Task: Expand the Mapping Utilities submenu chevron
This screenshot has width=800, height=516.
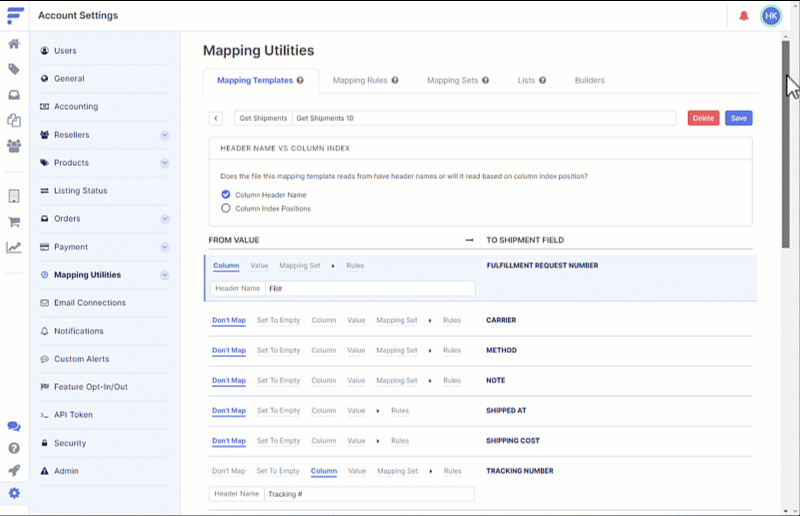Action: 165,275
